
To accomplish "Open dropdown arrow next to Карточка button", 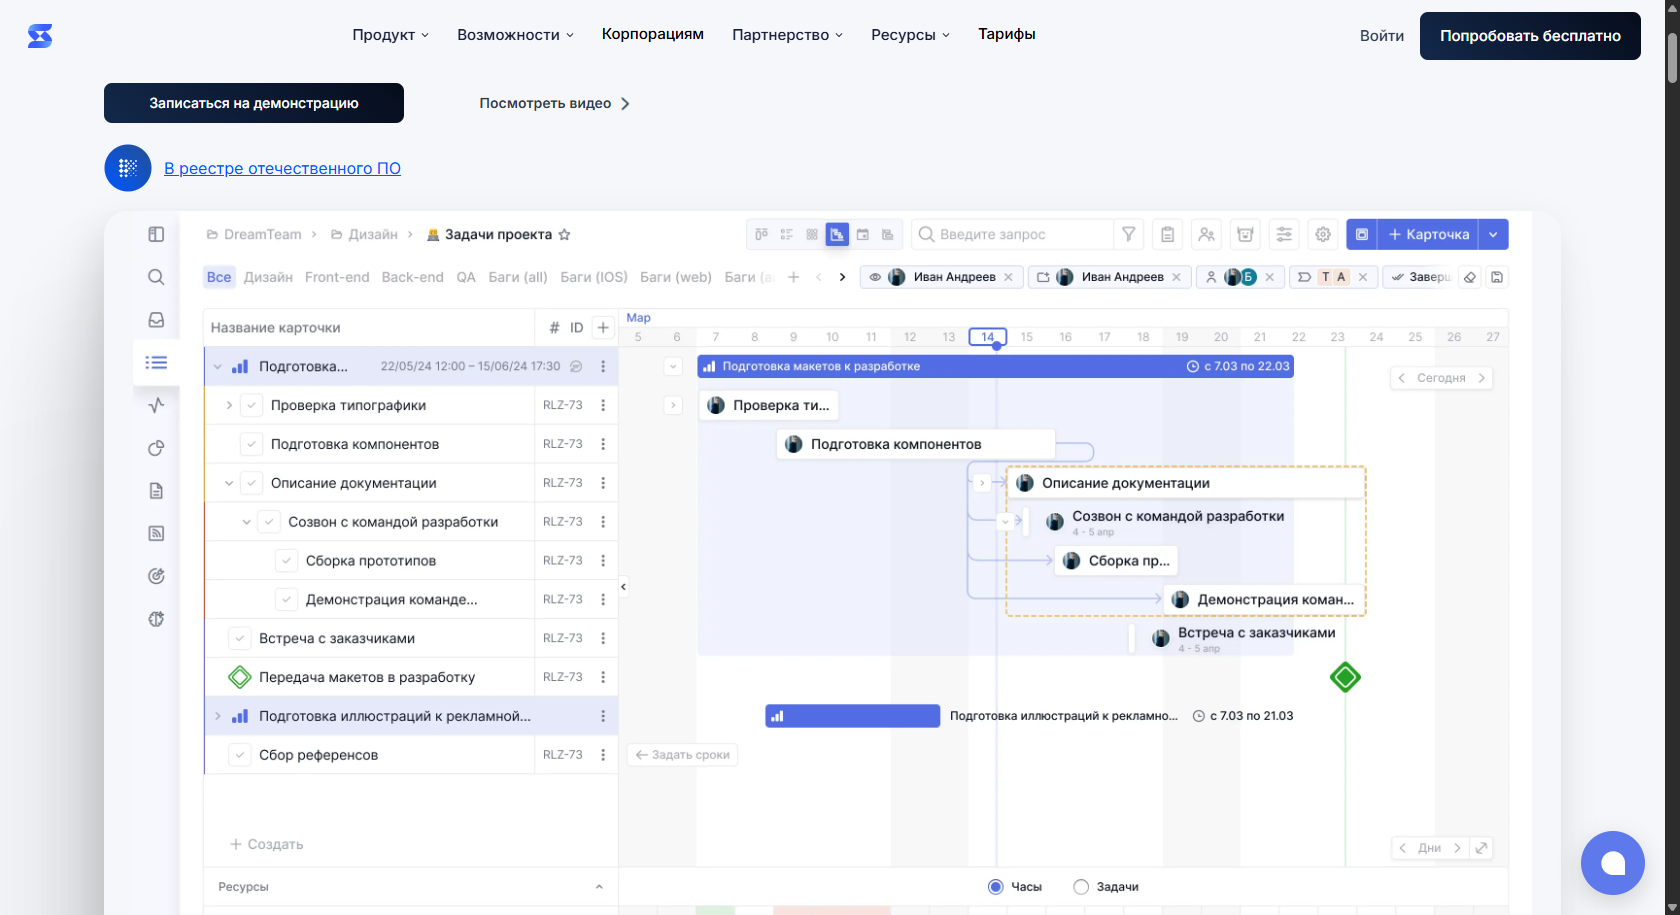I will [x=1493, y=234].
